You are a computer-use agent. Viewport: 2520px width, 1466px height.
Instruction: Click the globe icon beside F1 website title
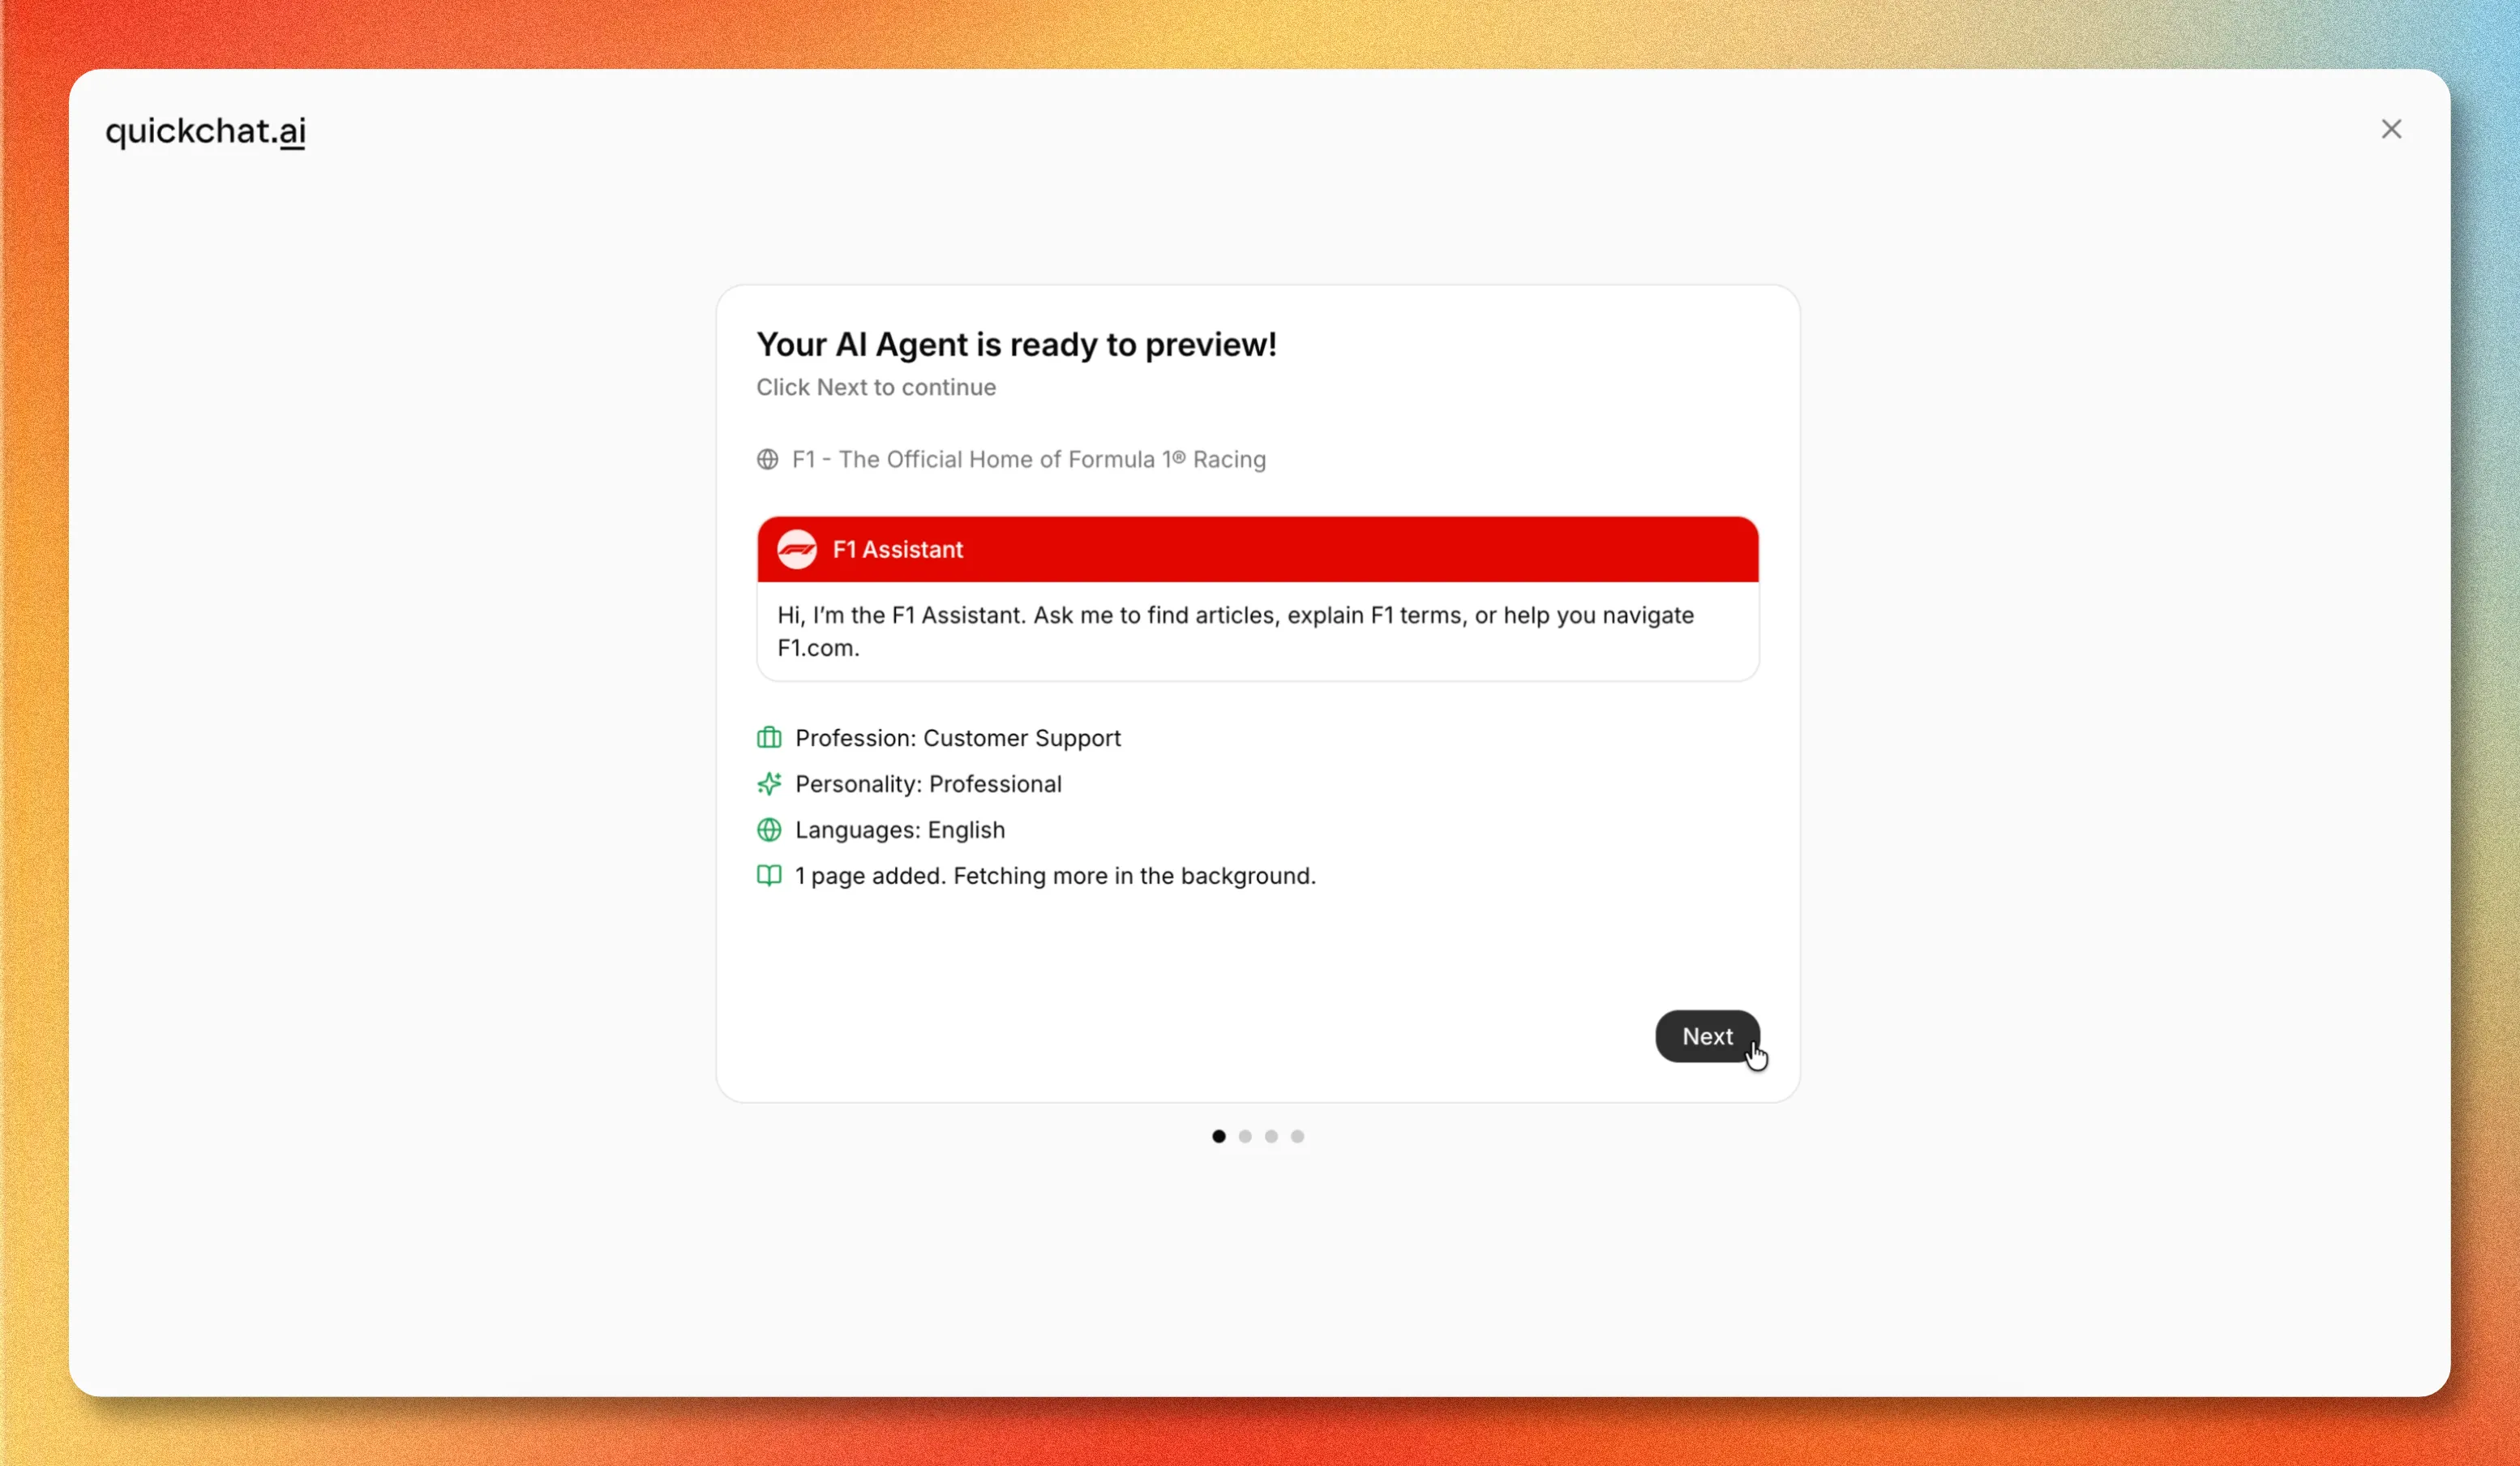point(767,459)
